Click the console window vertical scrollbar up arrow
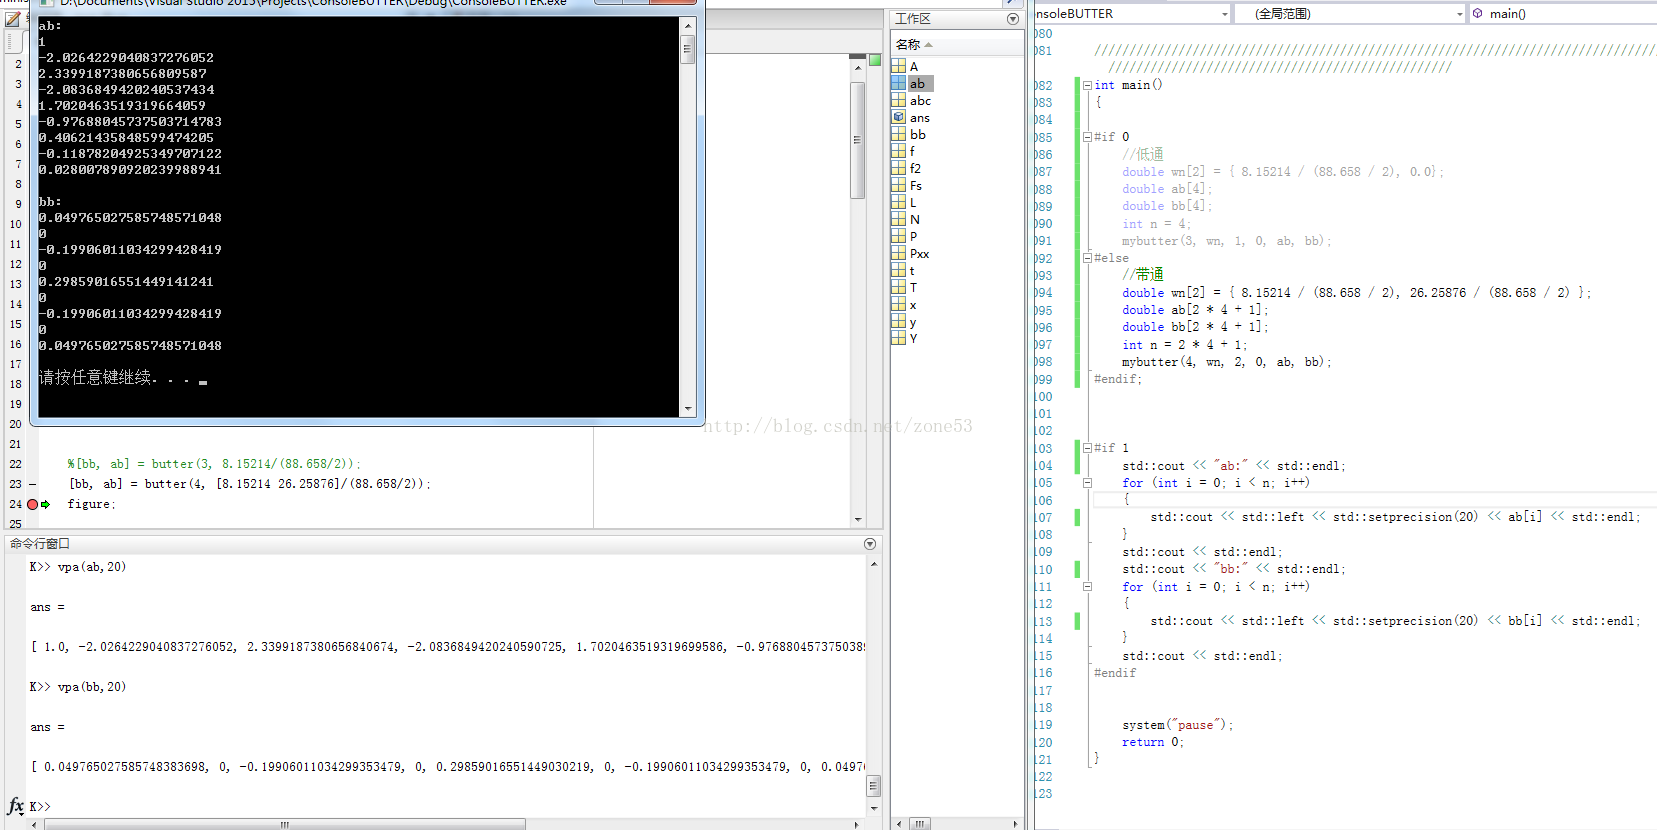The image size is (1657, 830). click(x=687, y=25)
